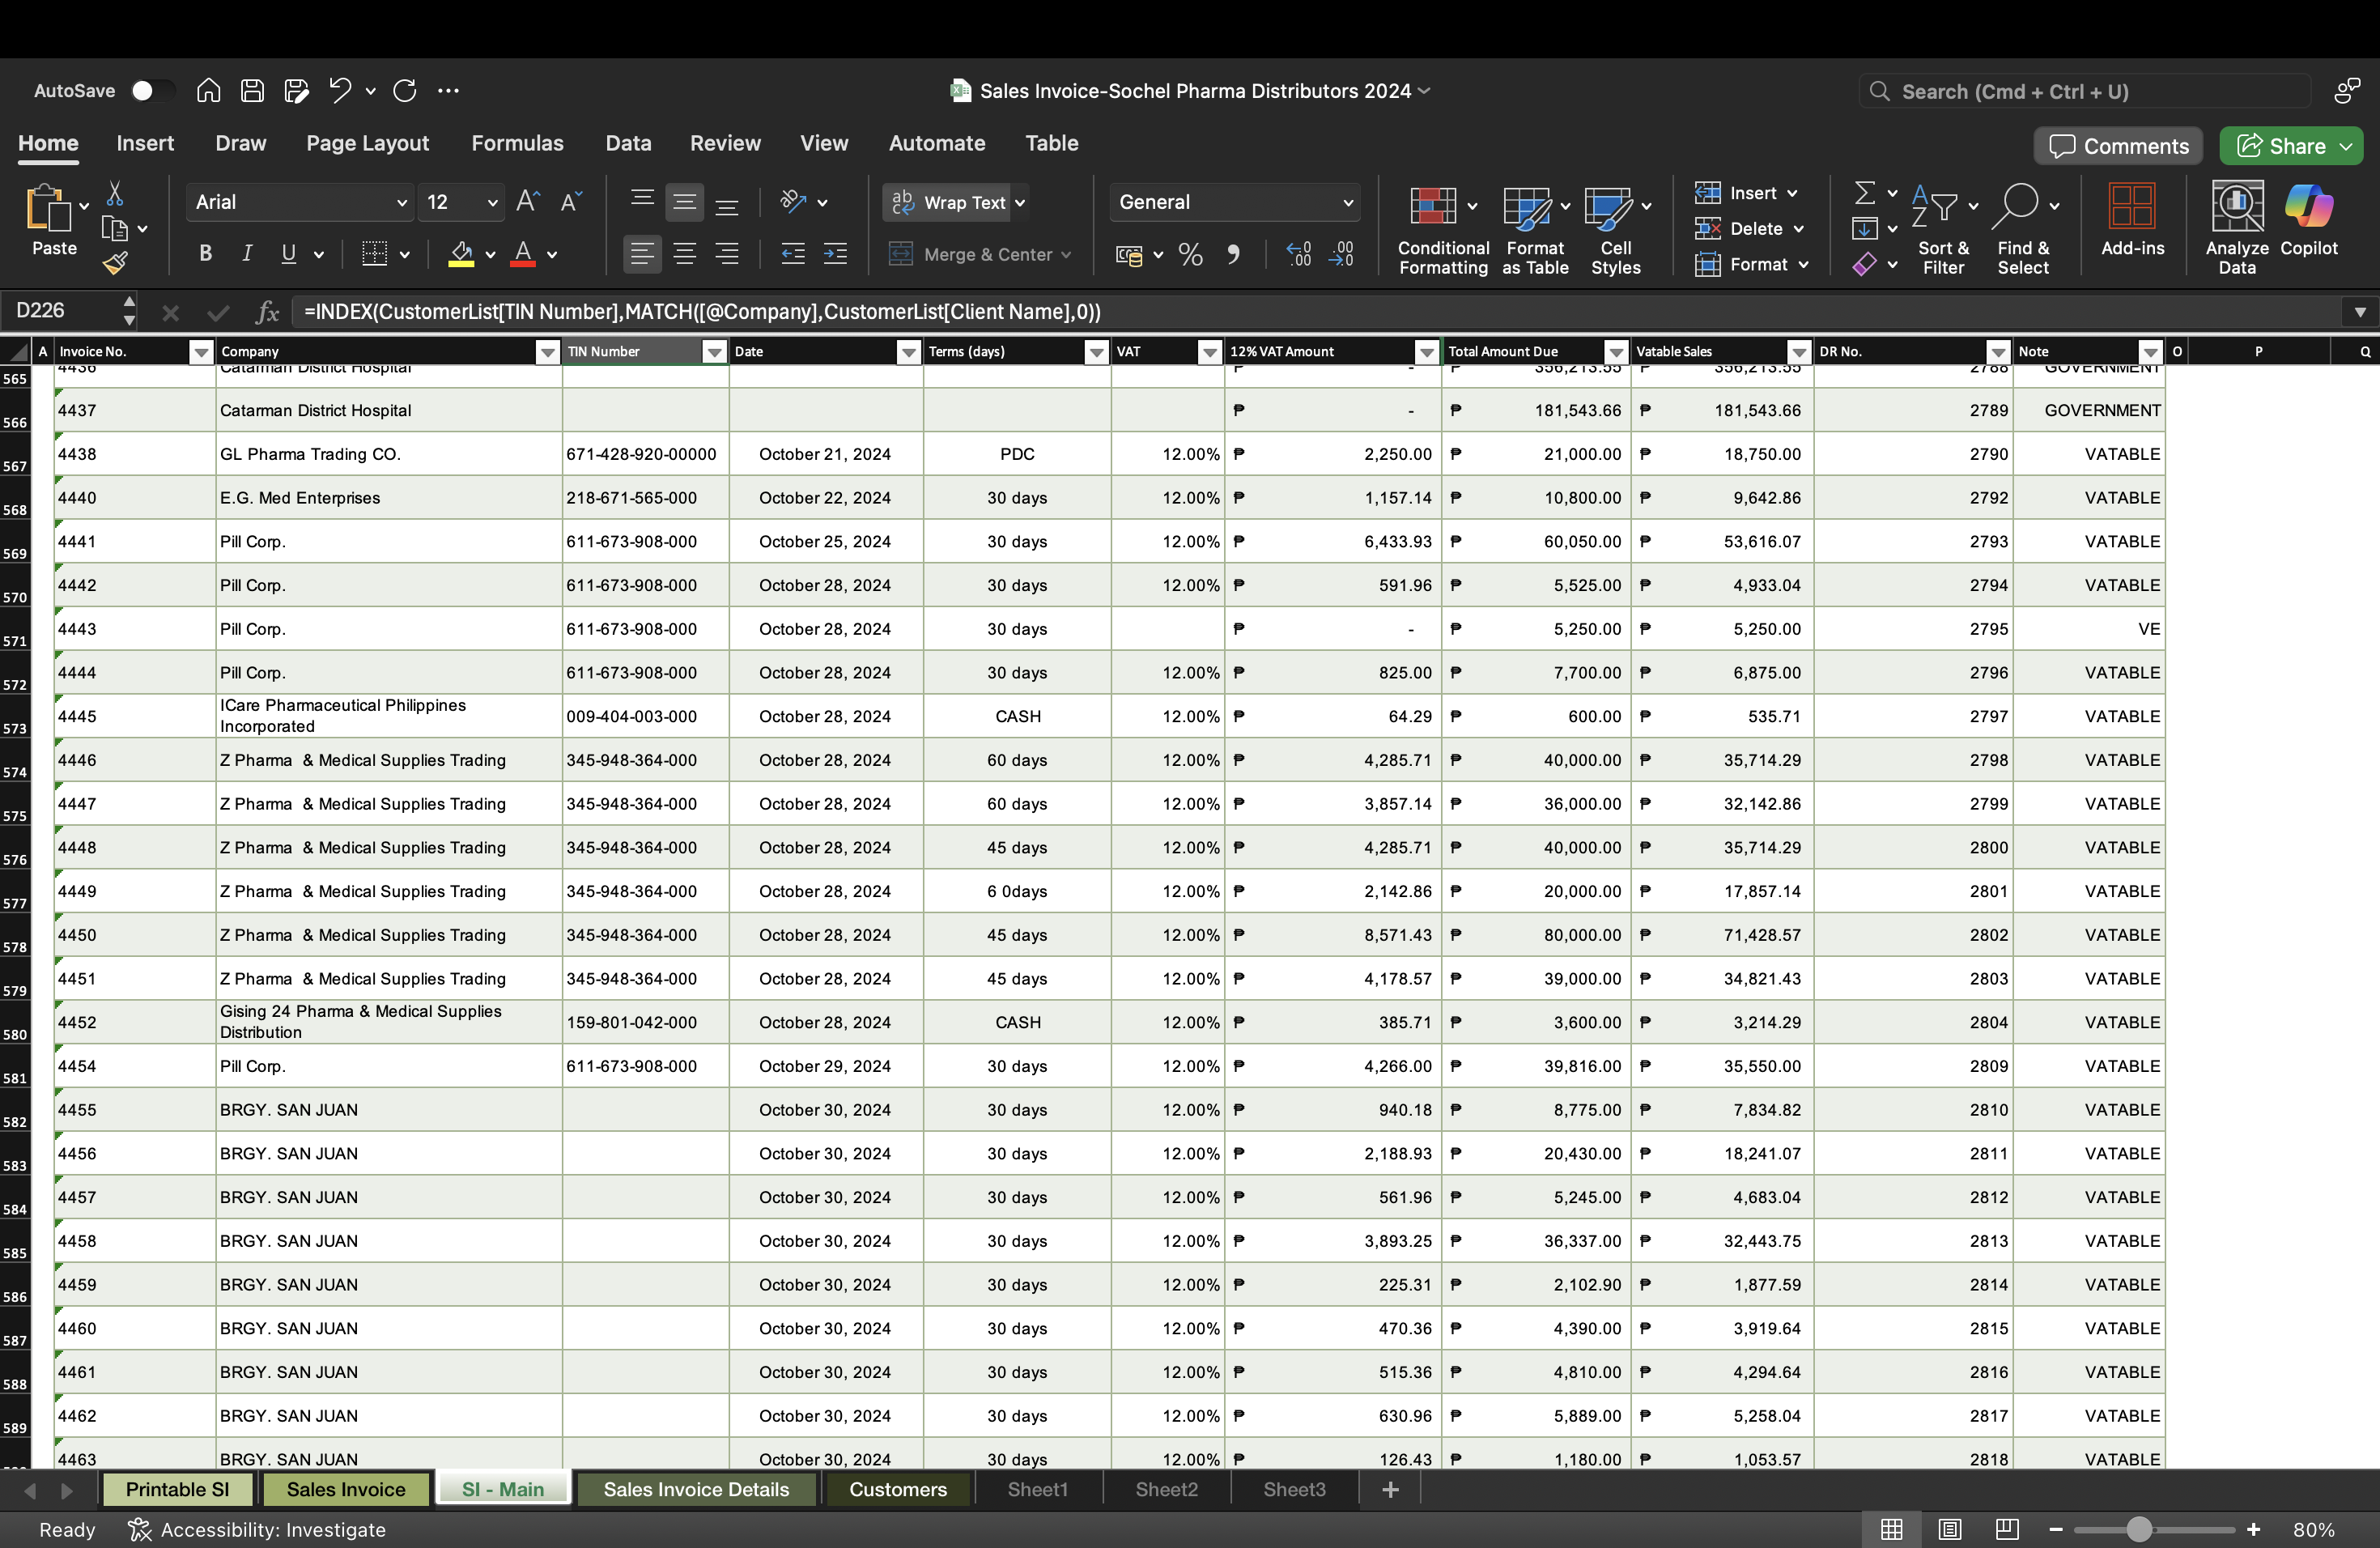Open TIN Number filter dropdown

tap(714, 352)
